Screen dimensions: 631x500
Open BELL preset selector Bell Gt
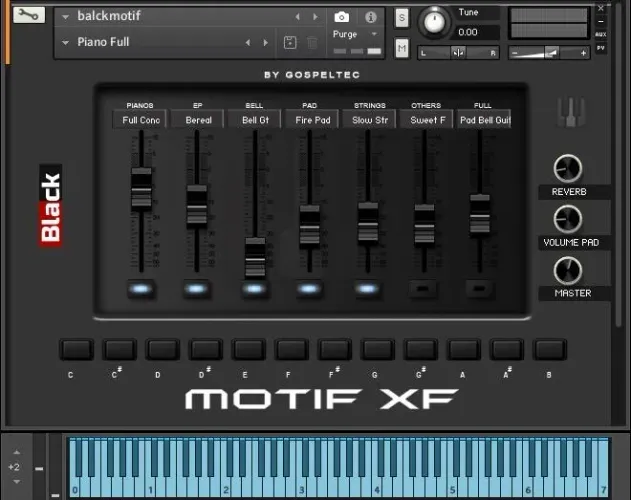coord(254,120)
